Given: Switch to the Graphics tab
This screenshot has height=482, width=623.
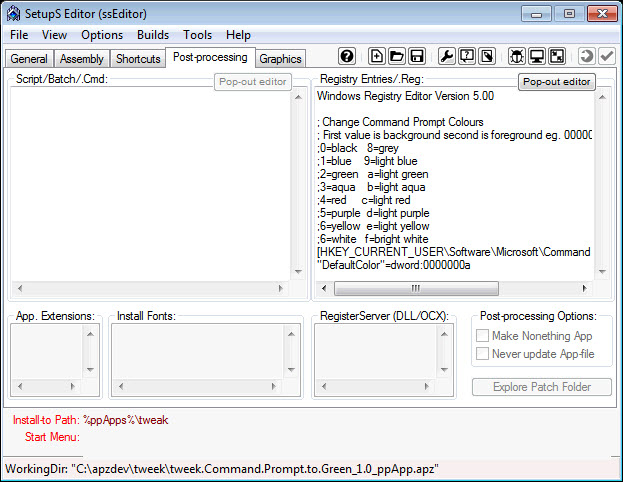Looking at the screenshot, I should pos(281,59).
